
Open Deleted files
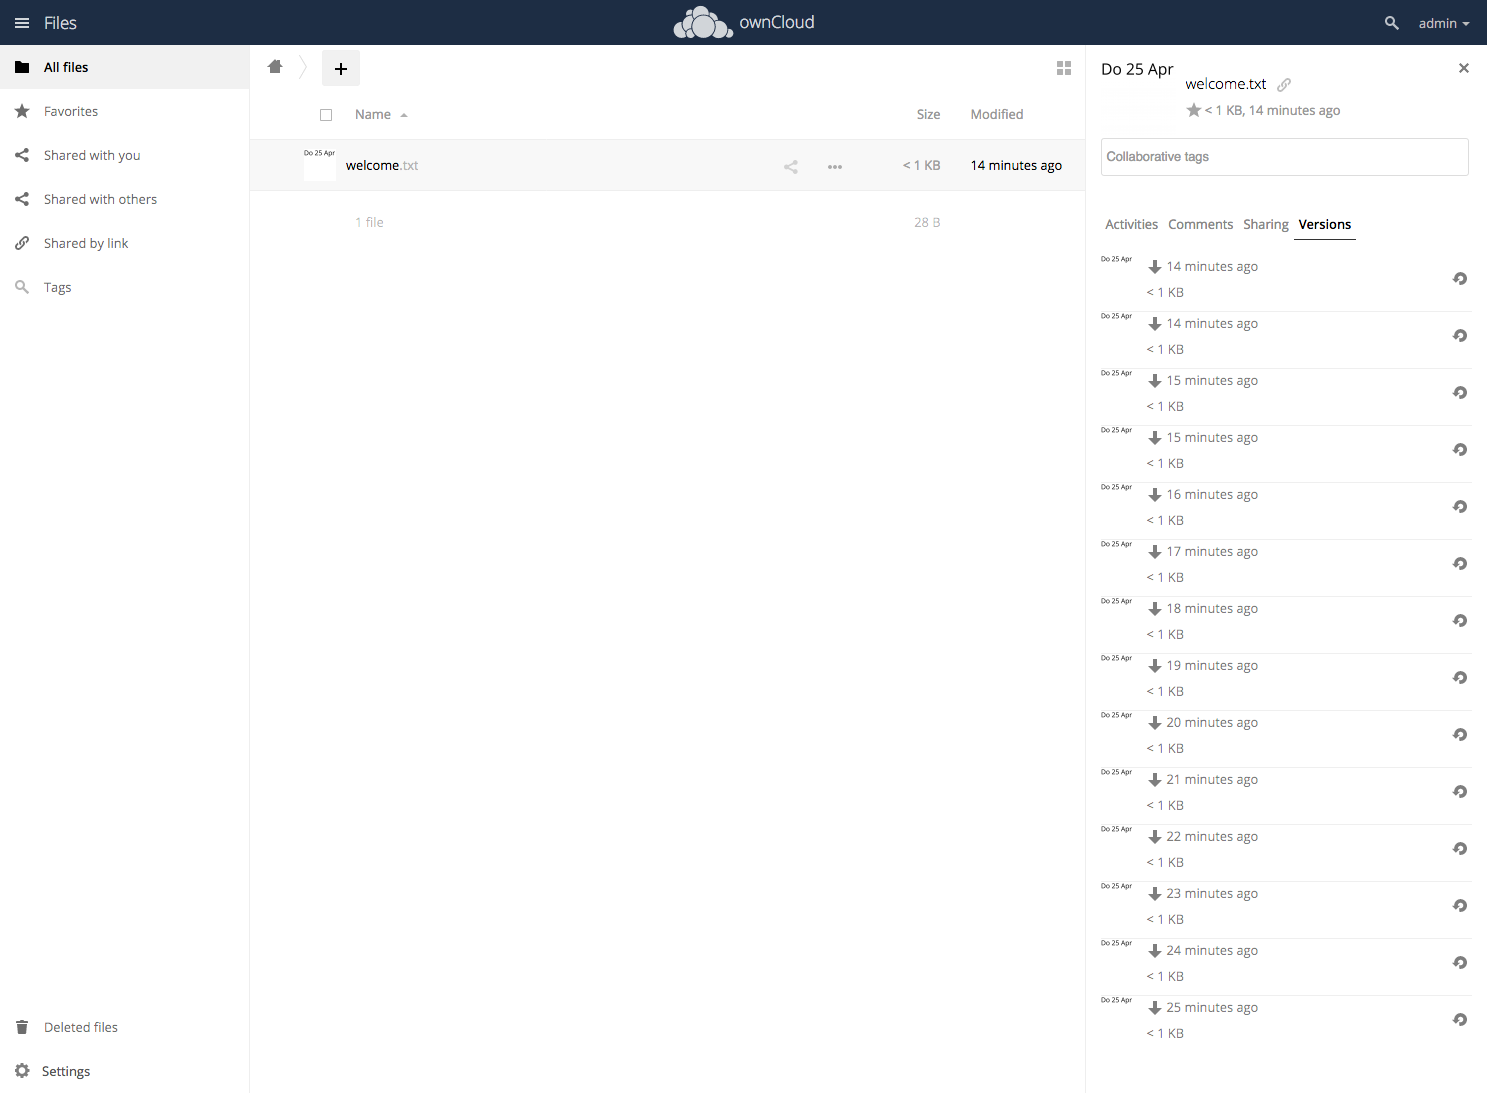[80, 1027]
